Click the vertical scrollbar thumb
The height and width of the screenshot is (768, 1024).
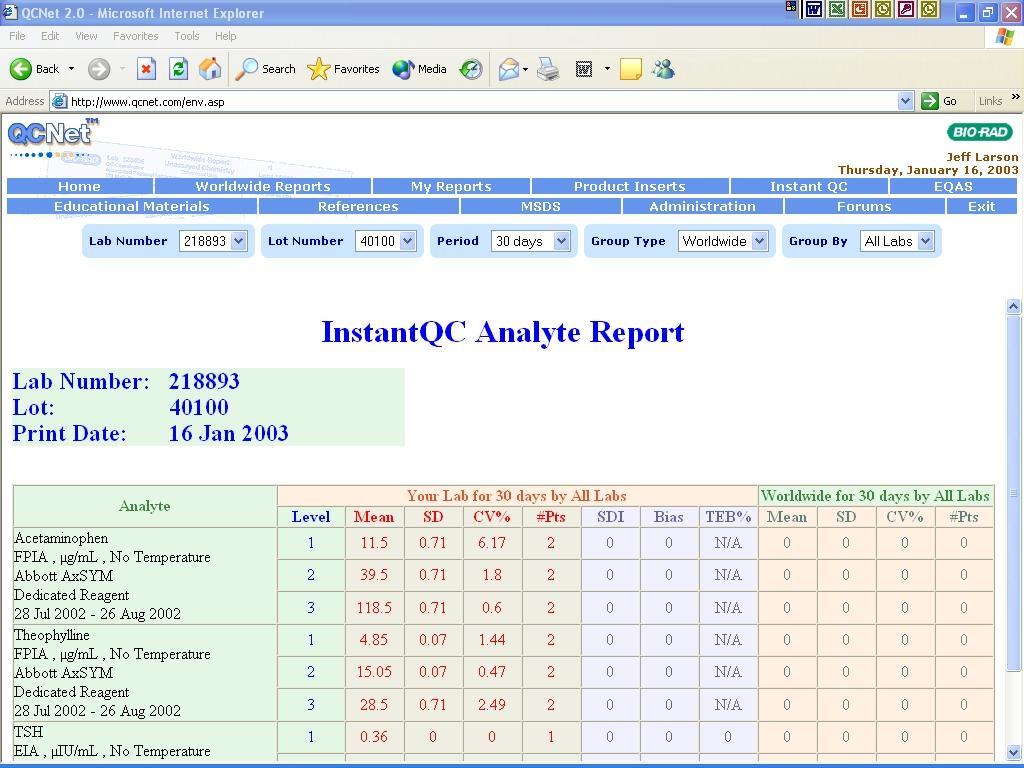1014,492
